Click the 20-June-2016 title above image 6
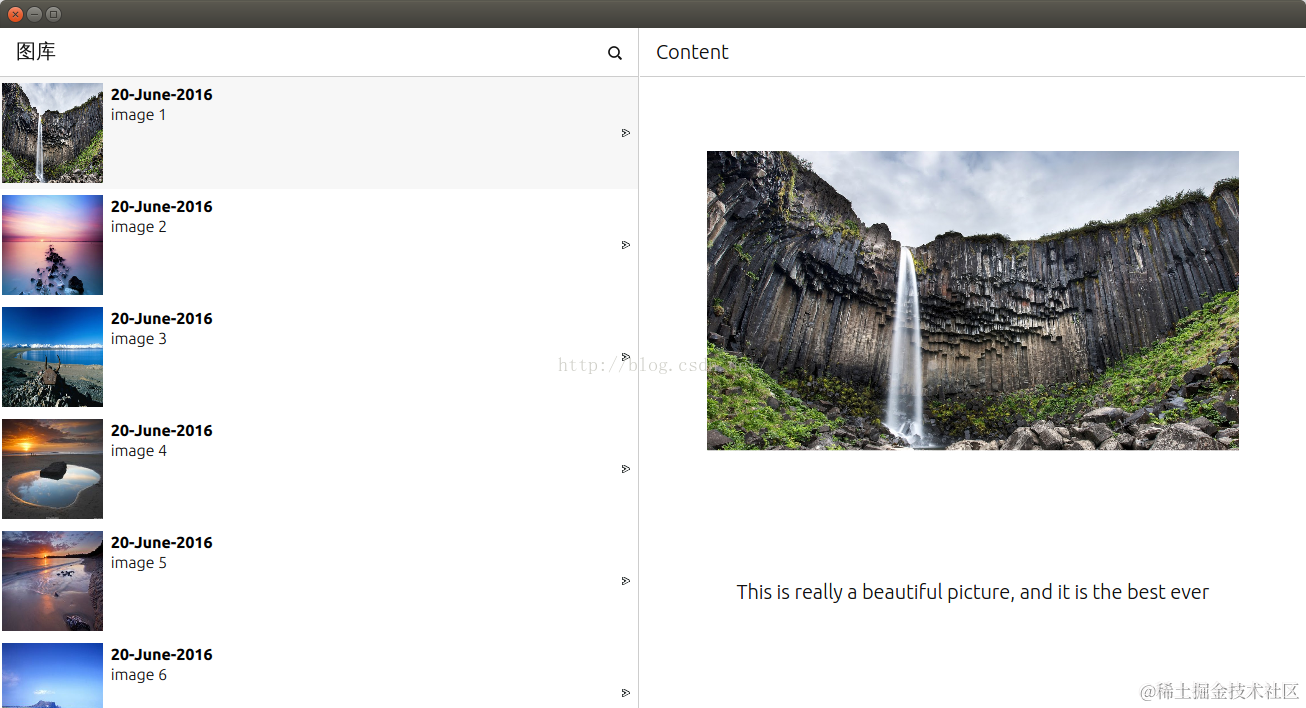This screenshot has width=1306, height=708. coord(162,655)
